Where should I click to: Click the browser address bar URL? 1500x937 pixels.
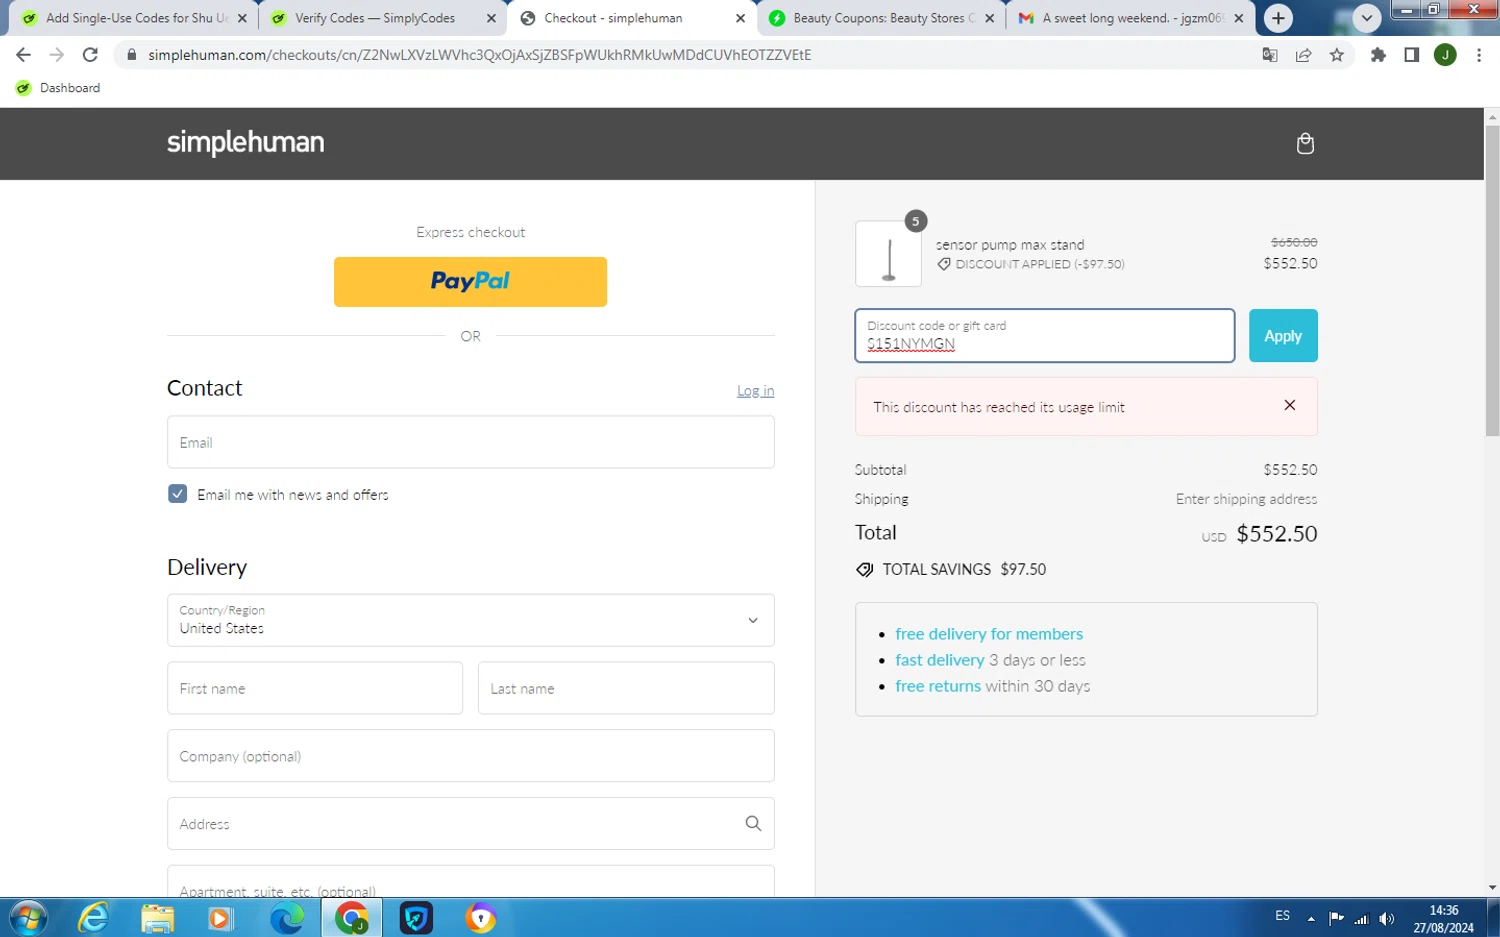click(x=480, y=55)
